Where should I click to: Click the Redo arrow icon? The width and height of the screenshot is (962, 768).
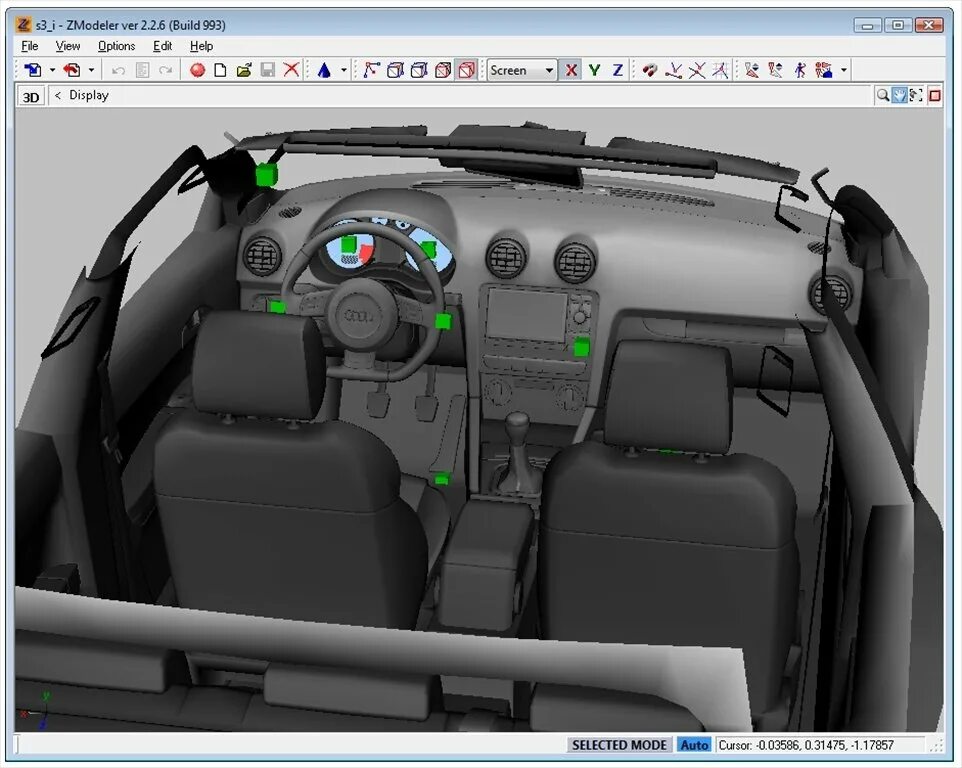point(166,70)
